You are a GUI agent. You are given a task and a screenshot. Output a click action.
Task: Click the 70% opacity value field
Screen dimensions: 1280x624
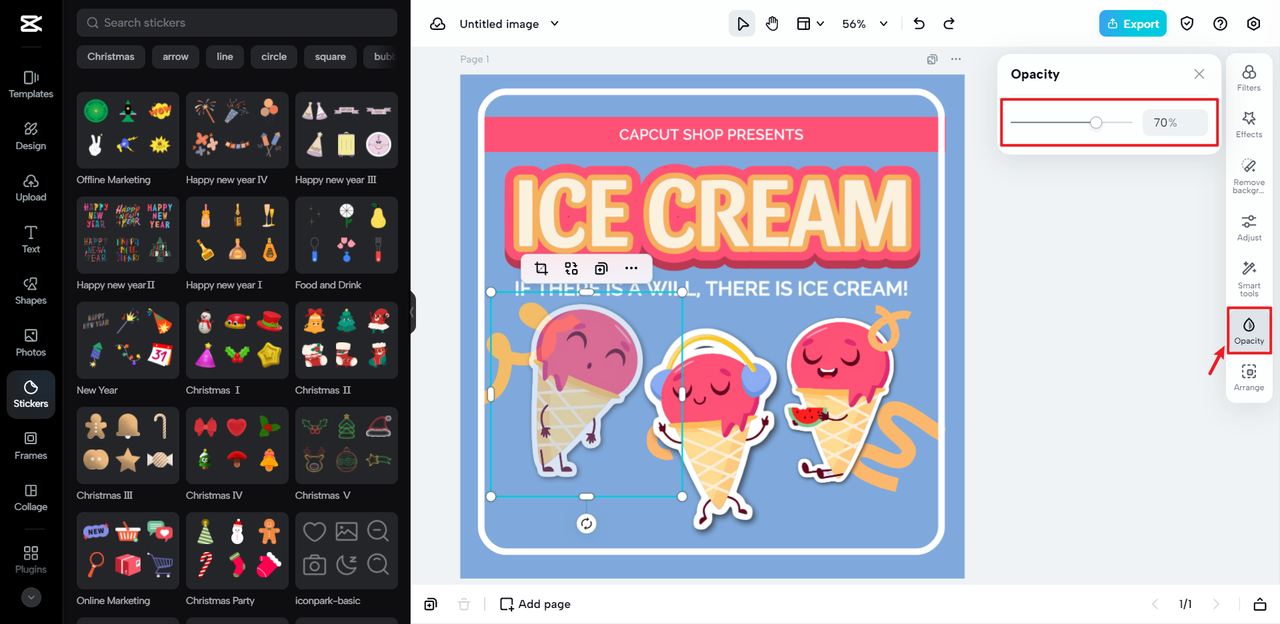1175,123
